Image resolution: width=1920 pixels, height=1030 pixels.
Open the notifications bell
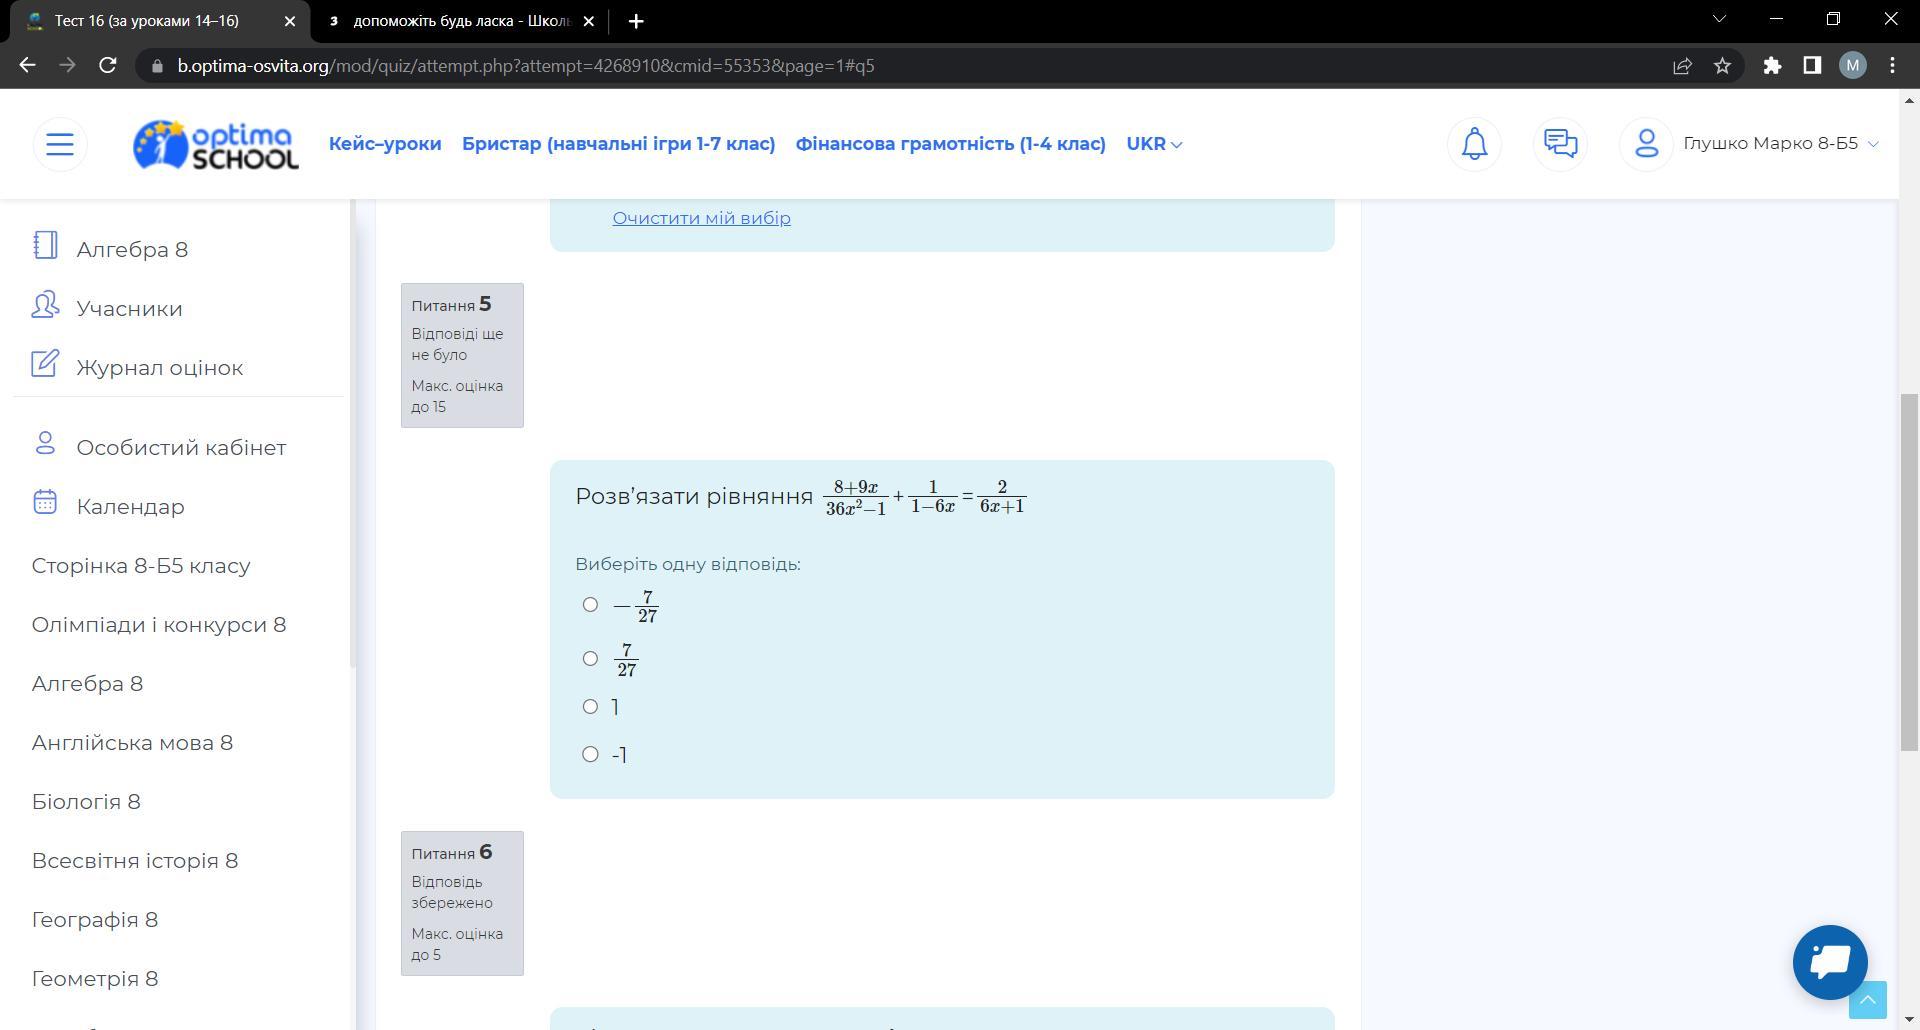click(x=1474, y=144)
